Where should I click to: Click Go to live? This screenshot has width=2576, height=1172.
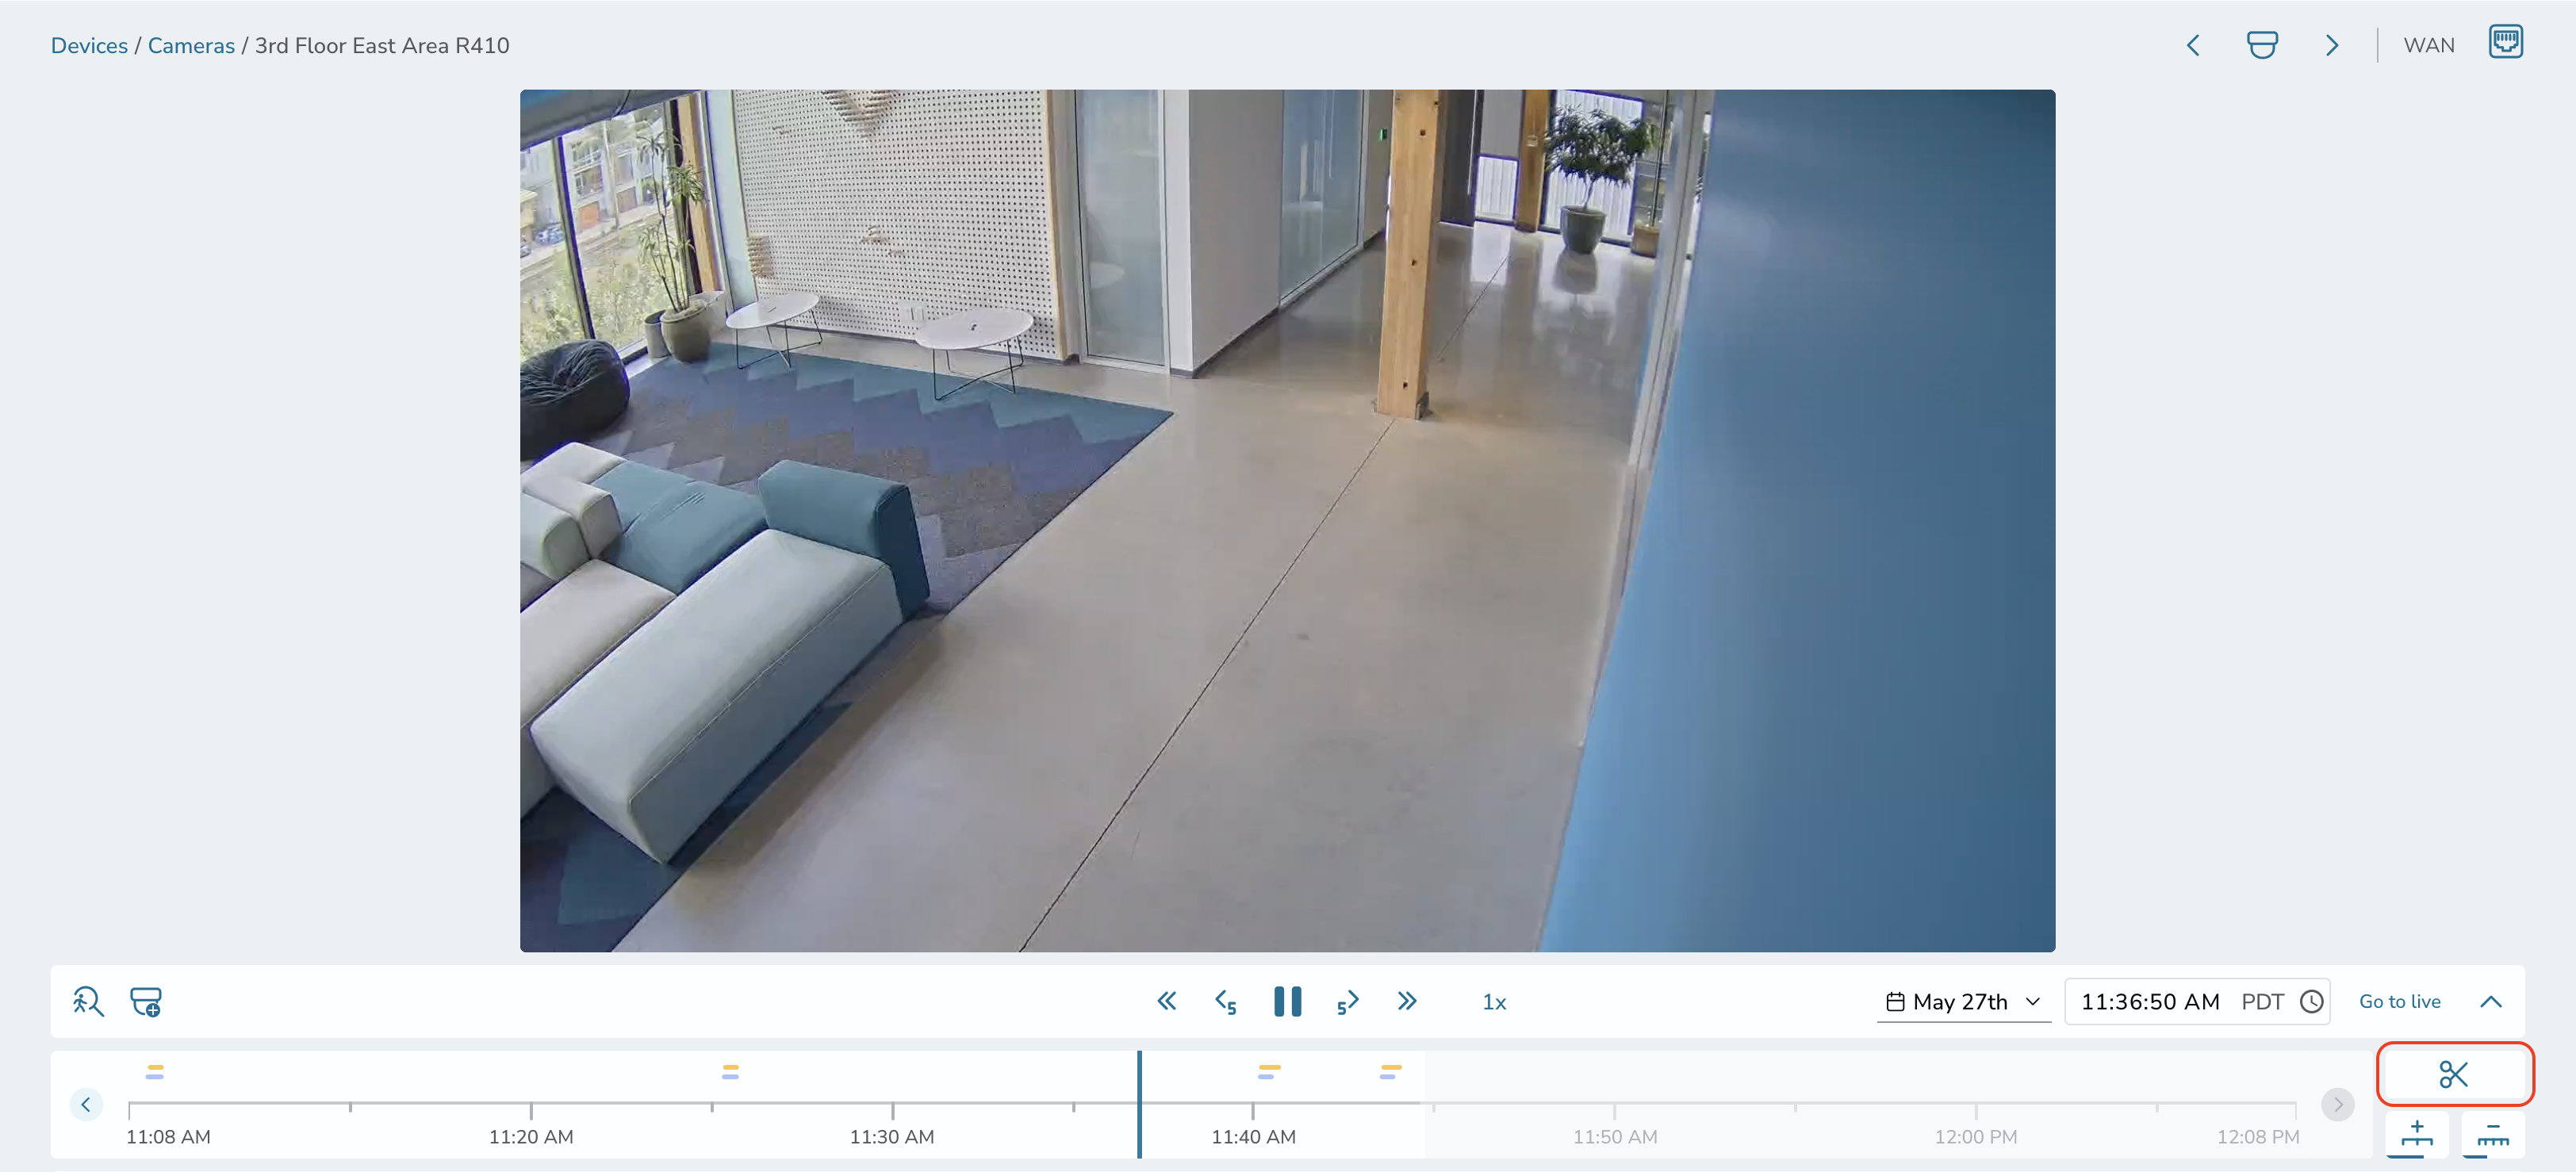(2399, 1002)
